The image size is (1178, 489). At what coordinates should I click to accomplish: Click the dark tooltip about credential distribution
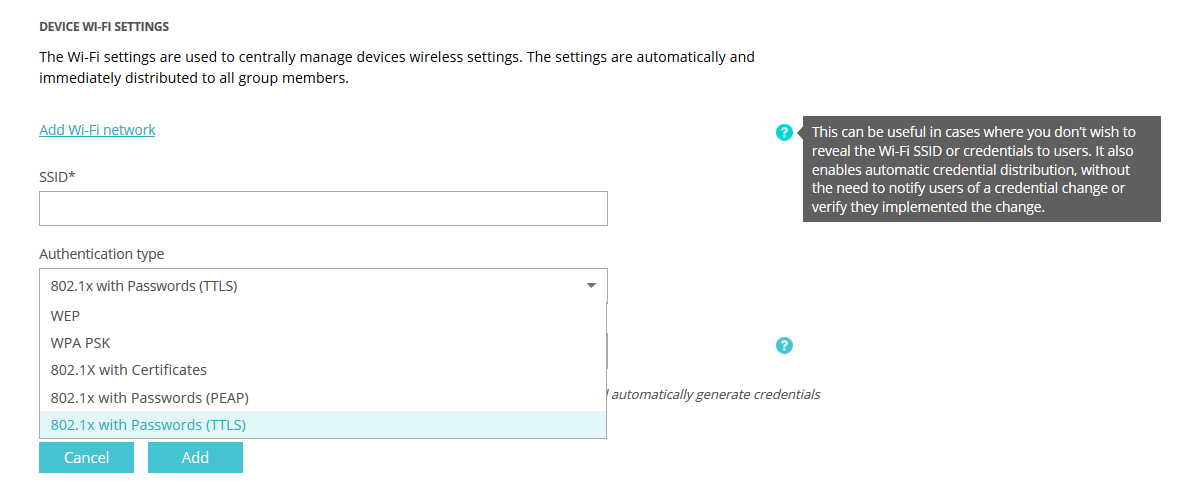pyautogui.click(x=982, y=170)
